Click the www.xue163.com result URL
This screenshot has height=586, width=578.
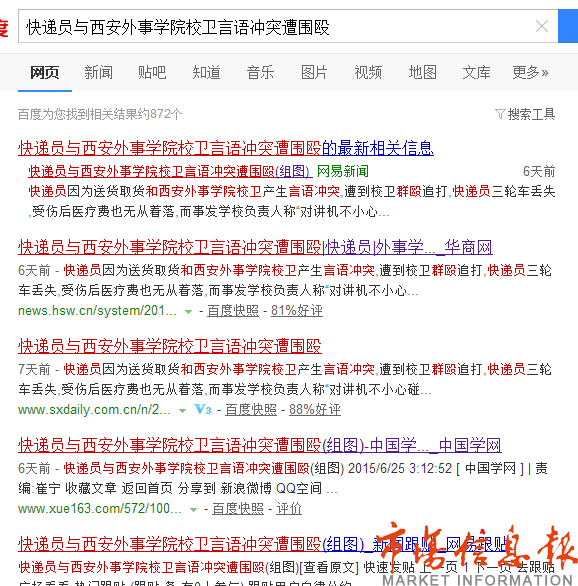pyautogui.click(x=100, y=509)
